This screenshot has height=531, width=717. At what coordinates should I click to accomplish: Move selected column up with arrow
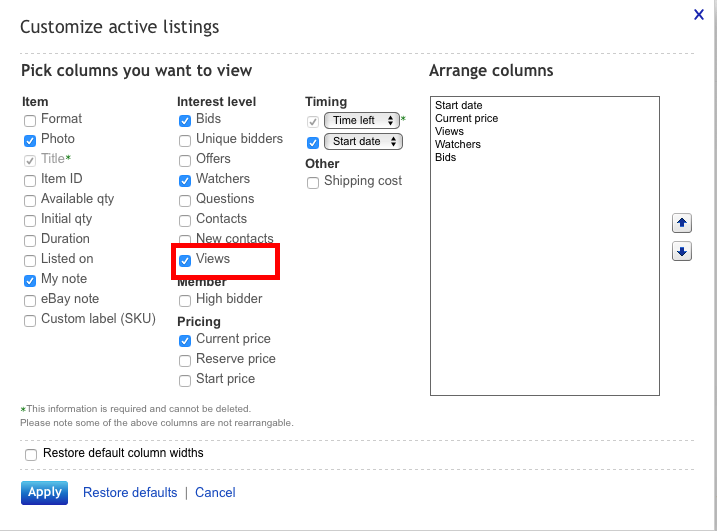(x=681, y=223)
